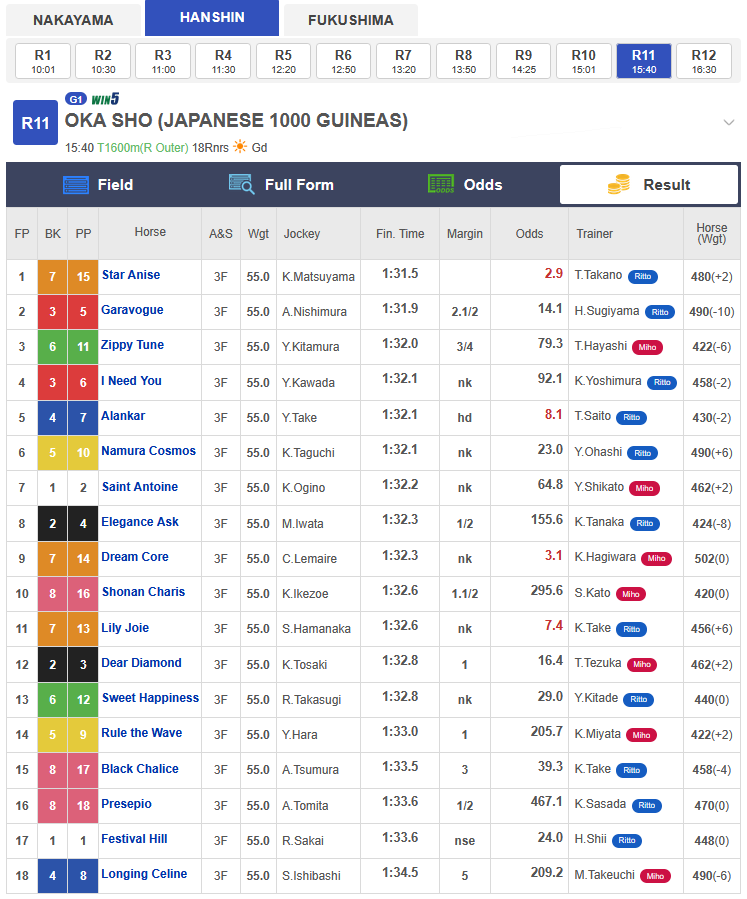Click jockey C.Lemaire name
Viewport: 747px width, 899px height.
310,559
